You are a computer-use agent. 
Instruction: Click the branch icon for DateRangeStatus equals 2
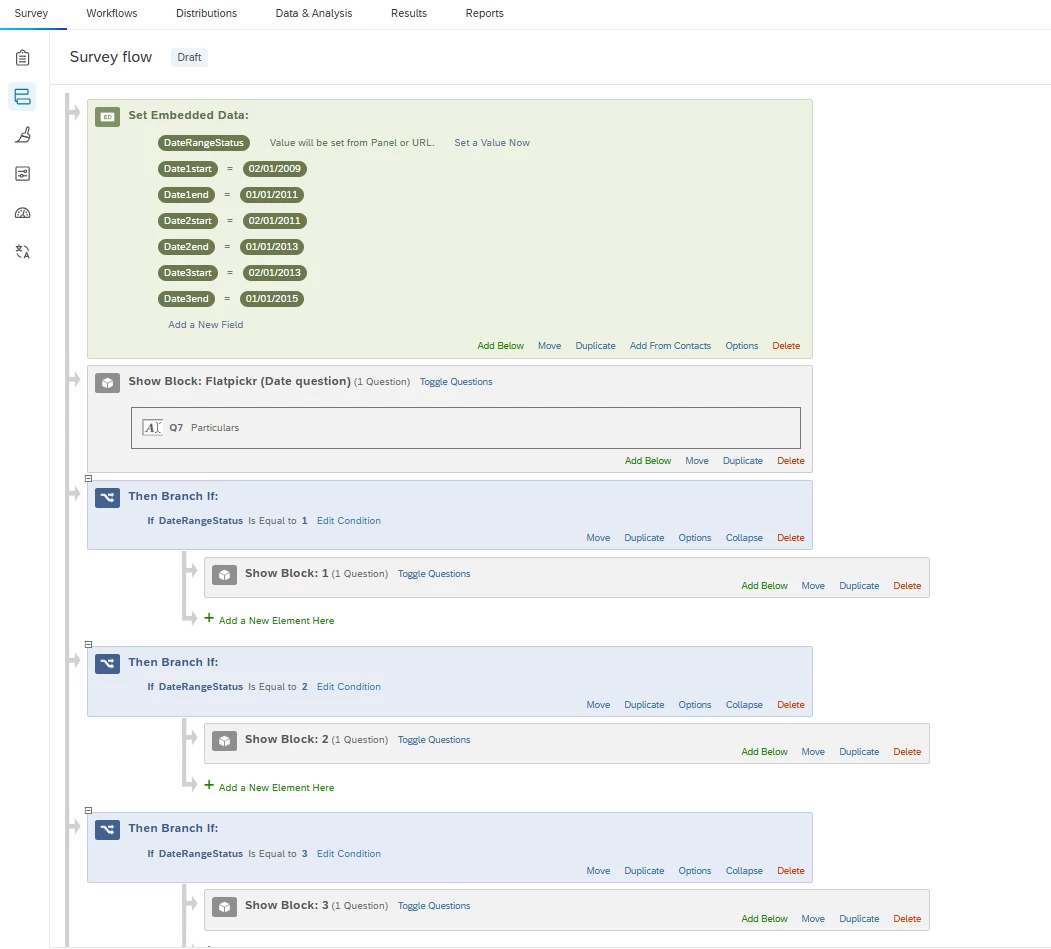pos(107,663)
